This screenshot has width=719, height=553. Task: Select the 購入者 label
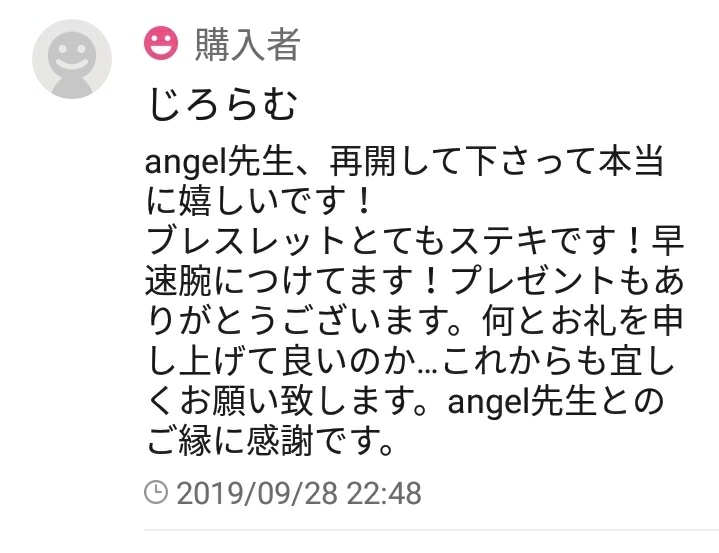[247, 44]
